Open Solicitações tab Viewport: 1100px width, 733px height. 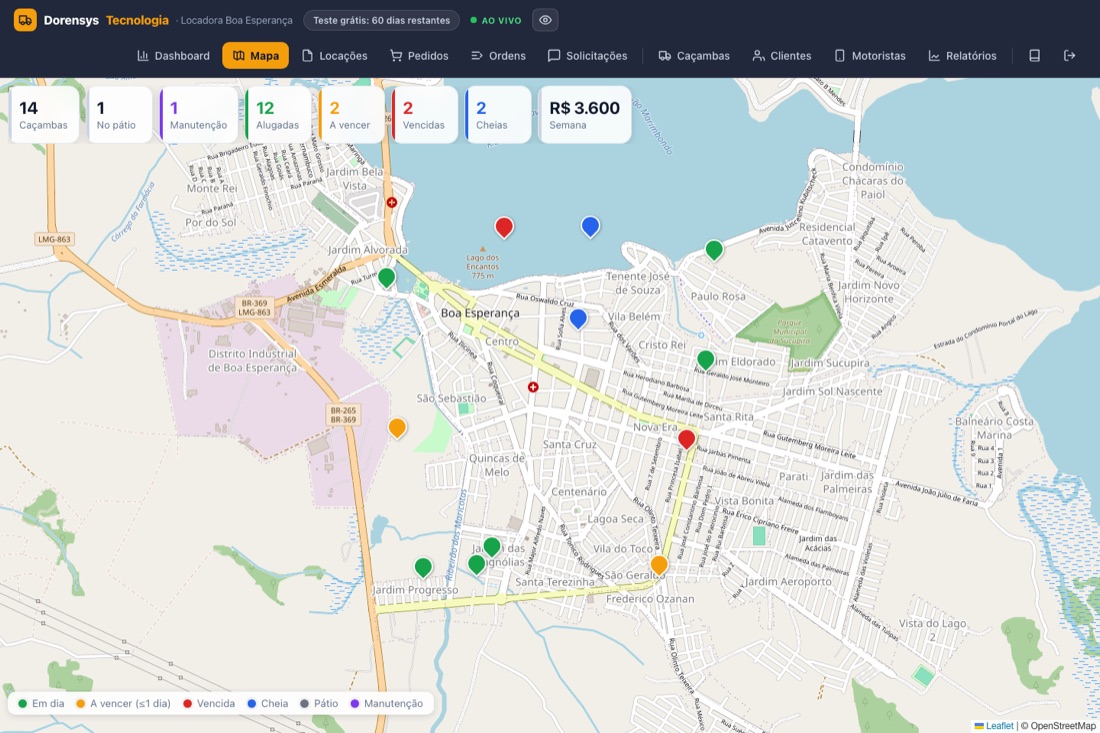[588, 55]
